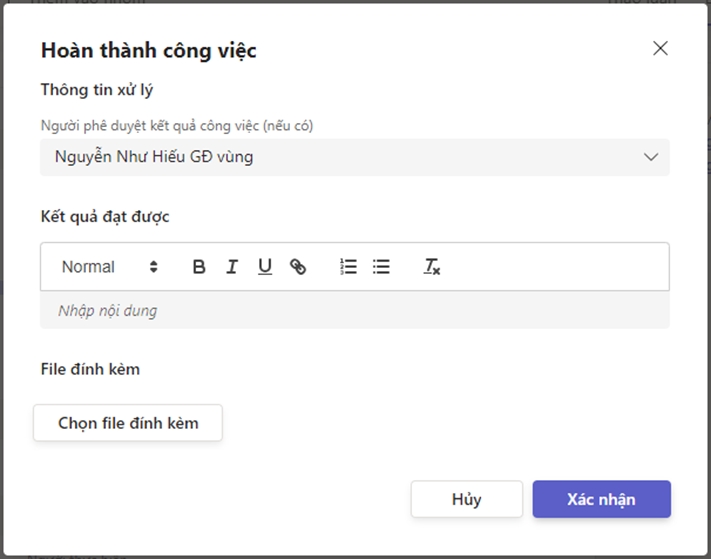Click the up-down arrows beside Normal
Image resolution: width=711 pixels, height=559 pixels.
[154, 267]
